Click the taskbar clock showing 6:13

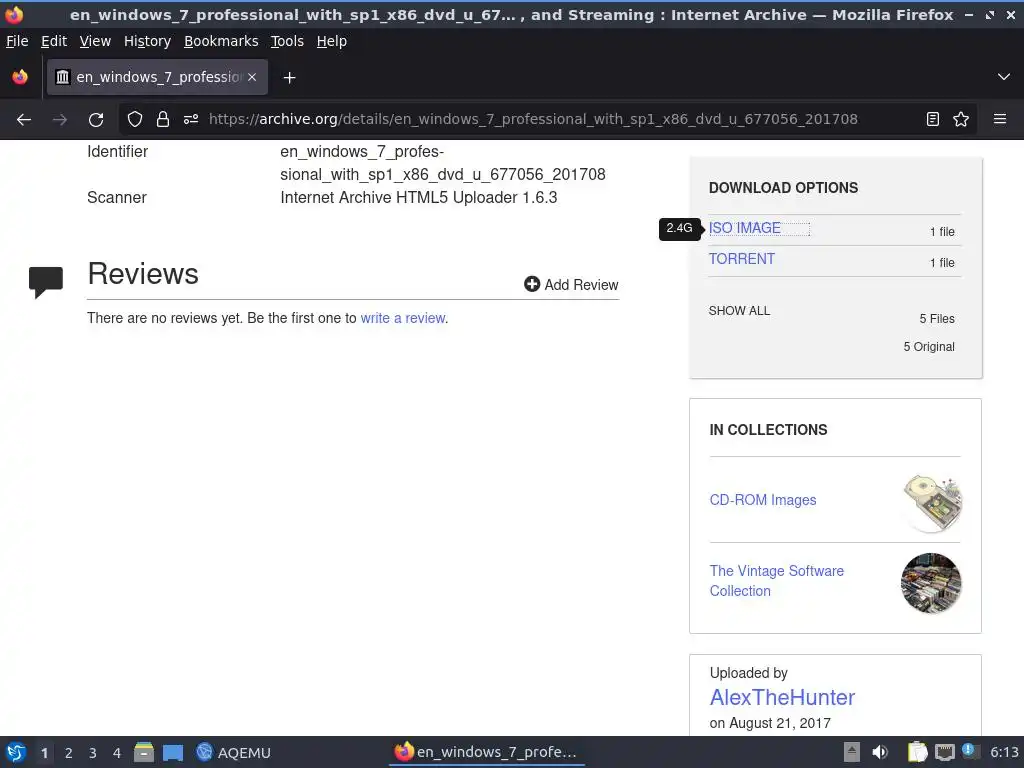(x=1004, y=752)
